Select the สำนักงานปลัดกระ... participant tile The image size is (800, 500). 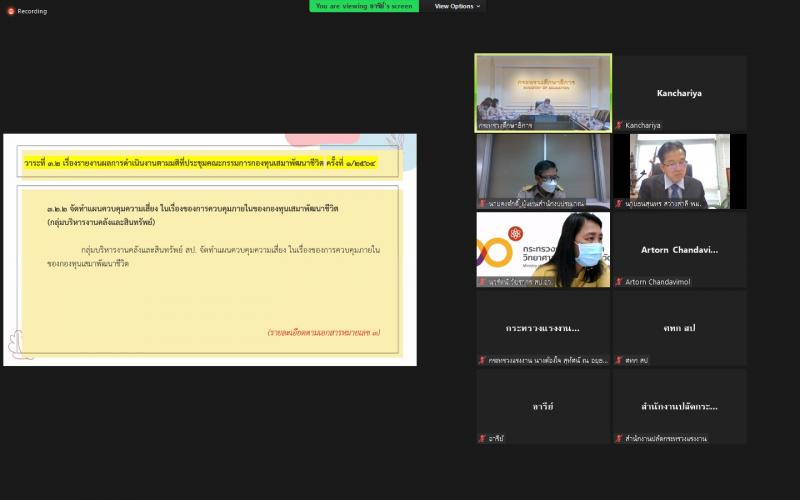point(680,407)
